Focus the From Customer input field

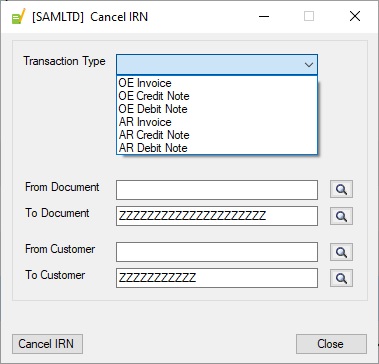pos(217,252)
